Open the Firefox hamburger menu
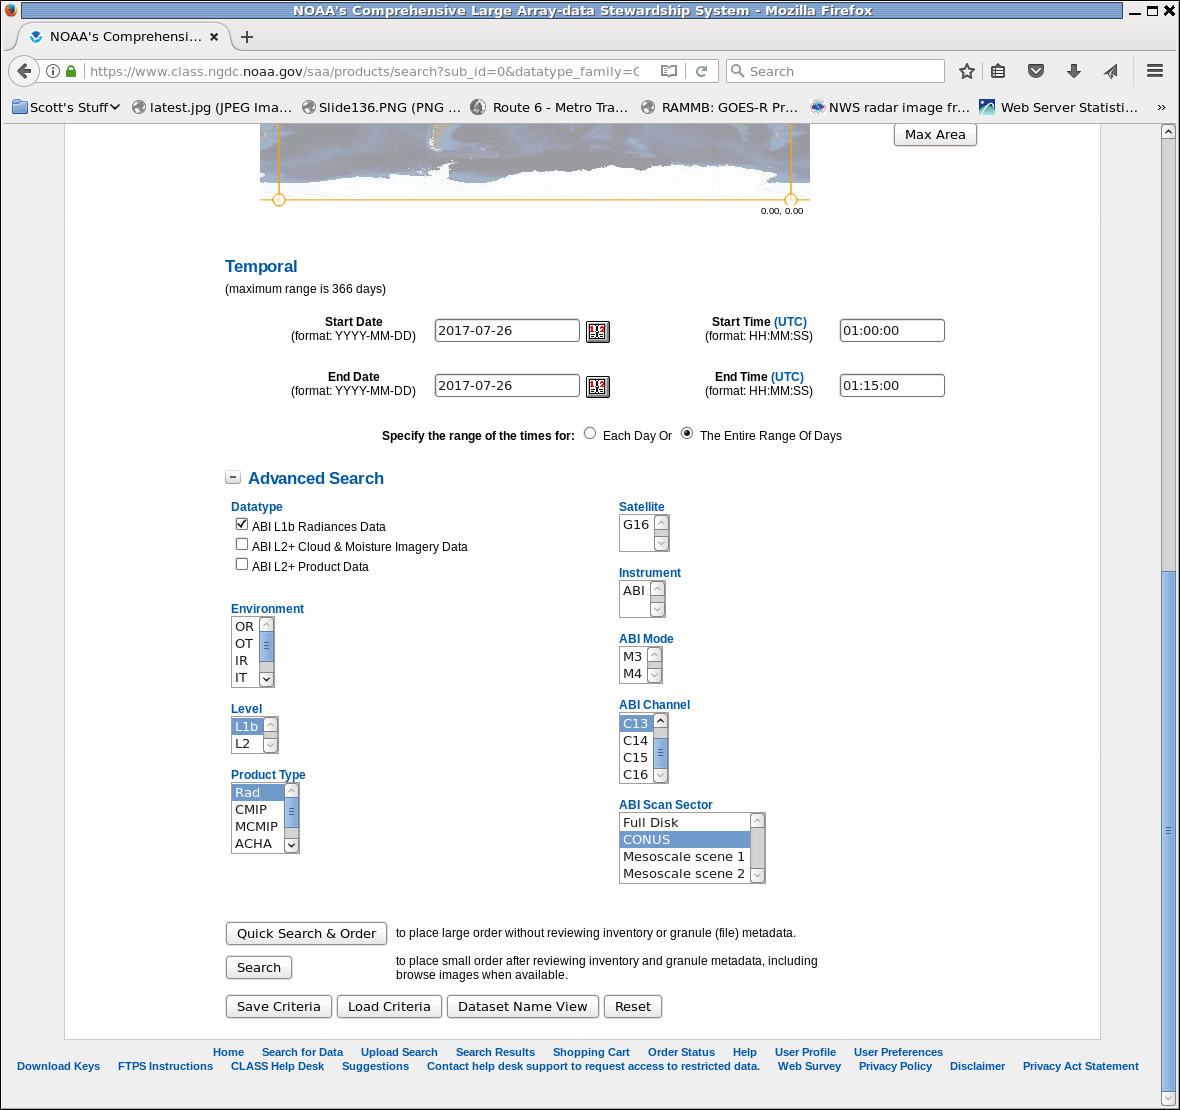 (1155, 71)
